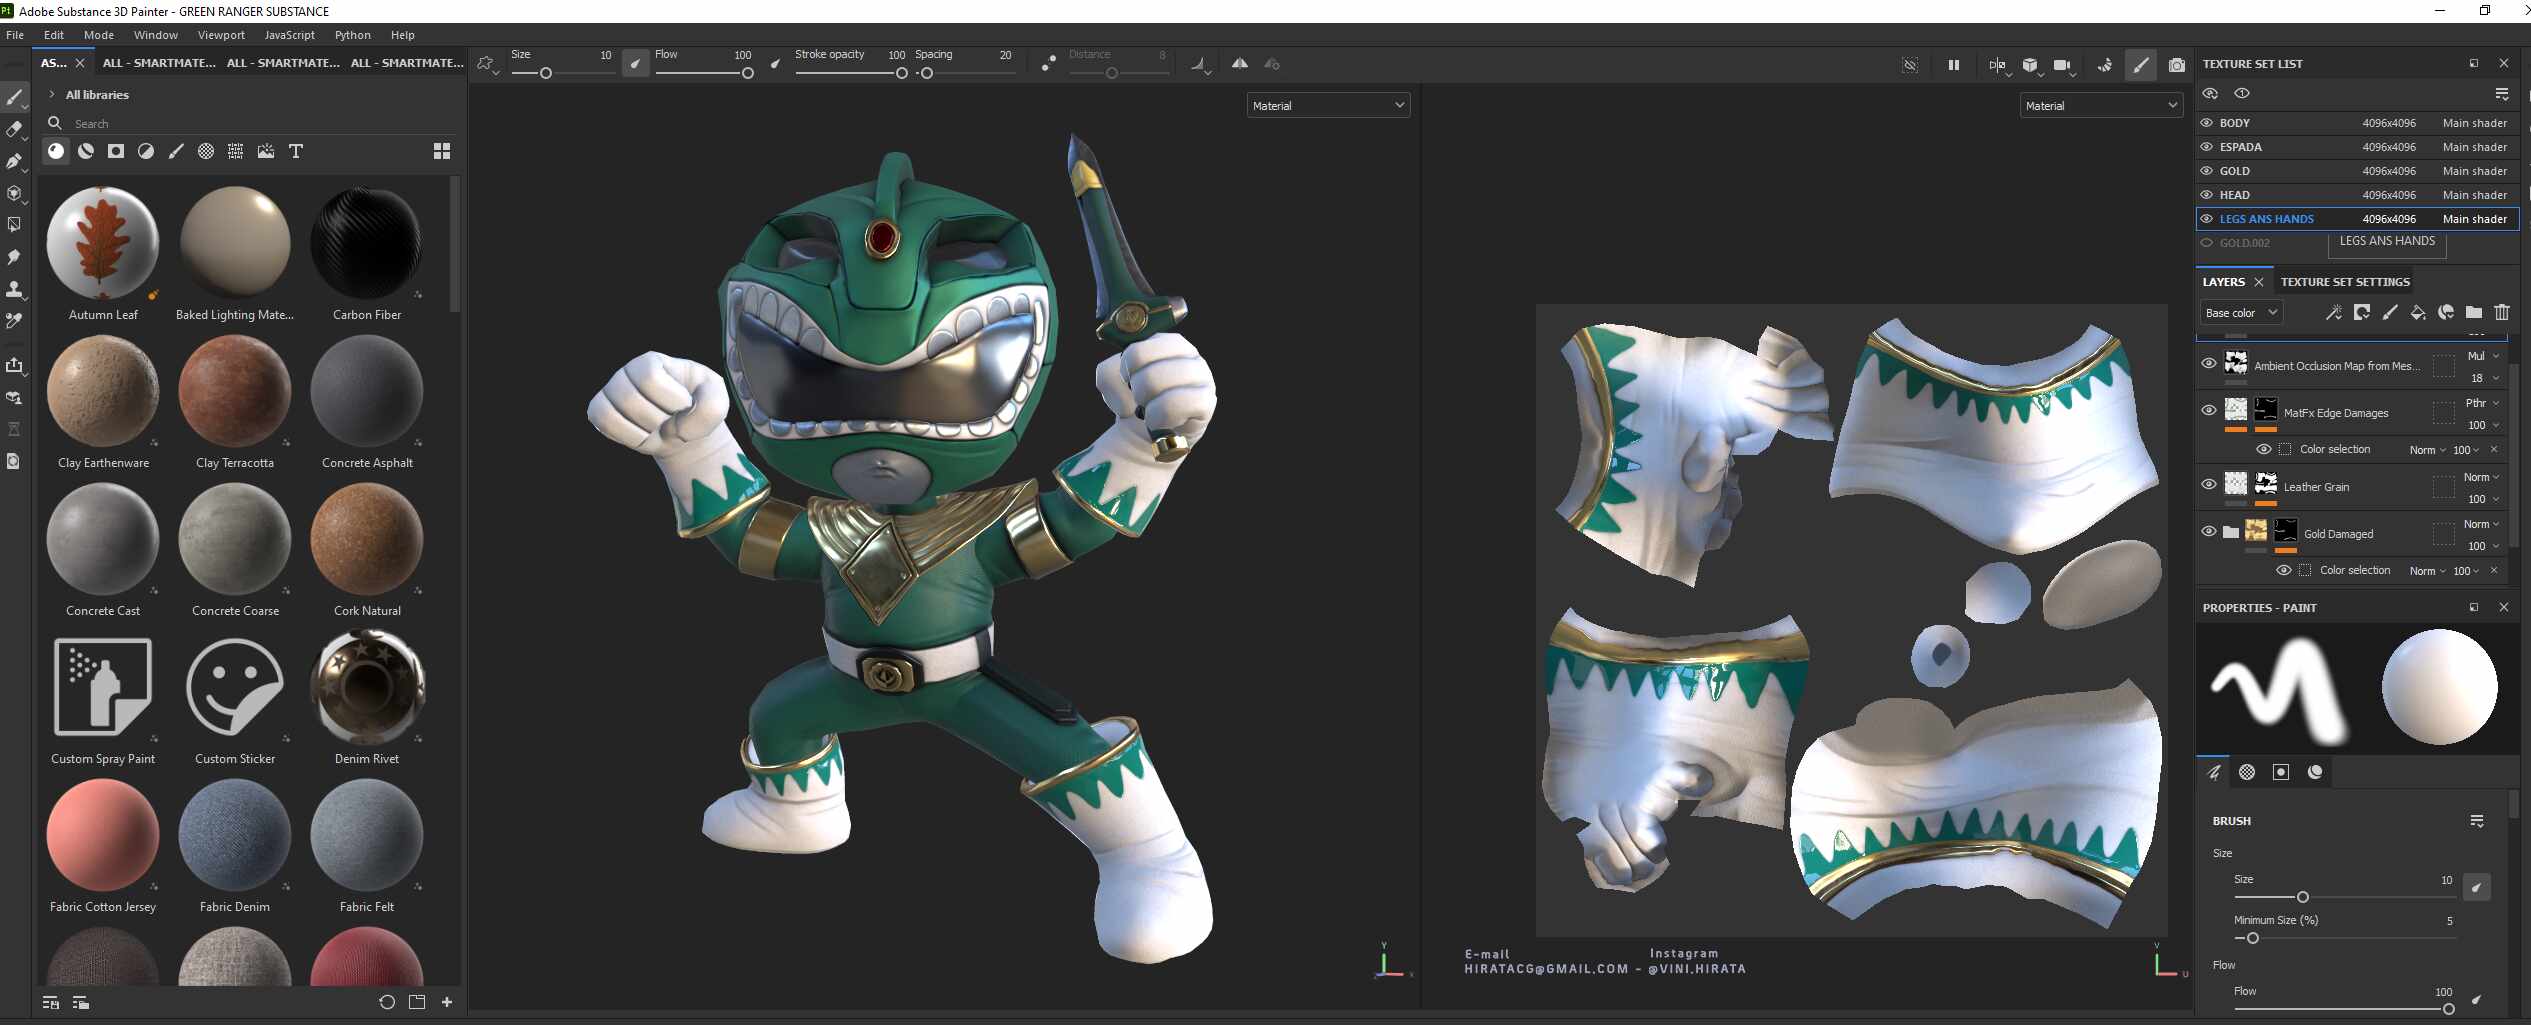Expand the All libraries tree
2531x1025 pixels.
pyautogui.click(x=52, y=95)
